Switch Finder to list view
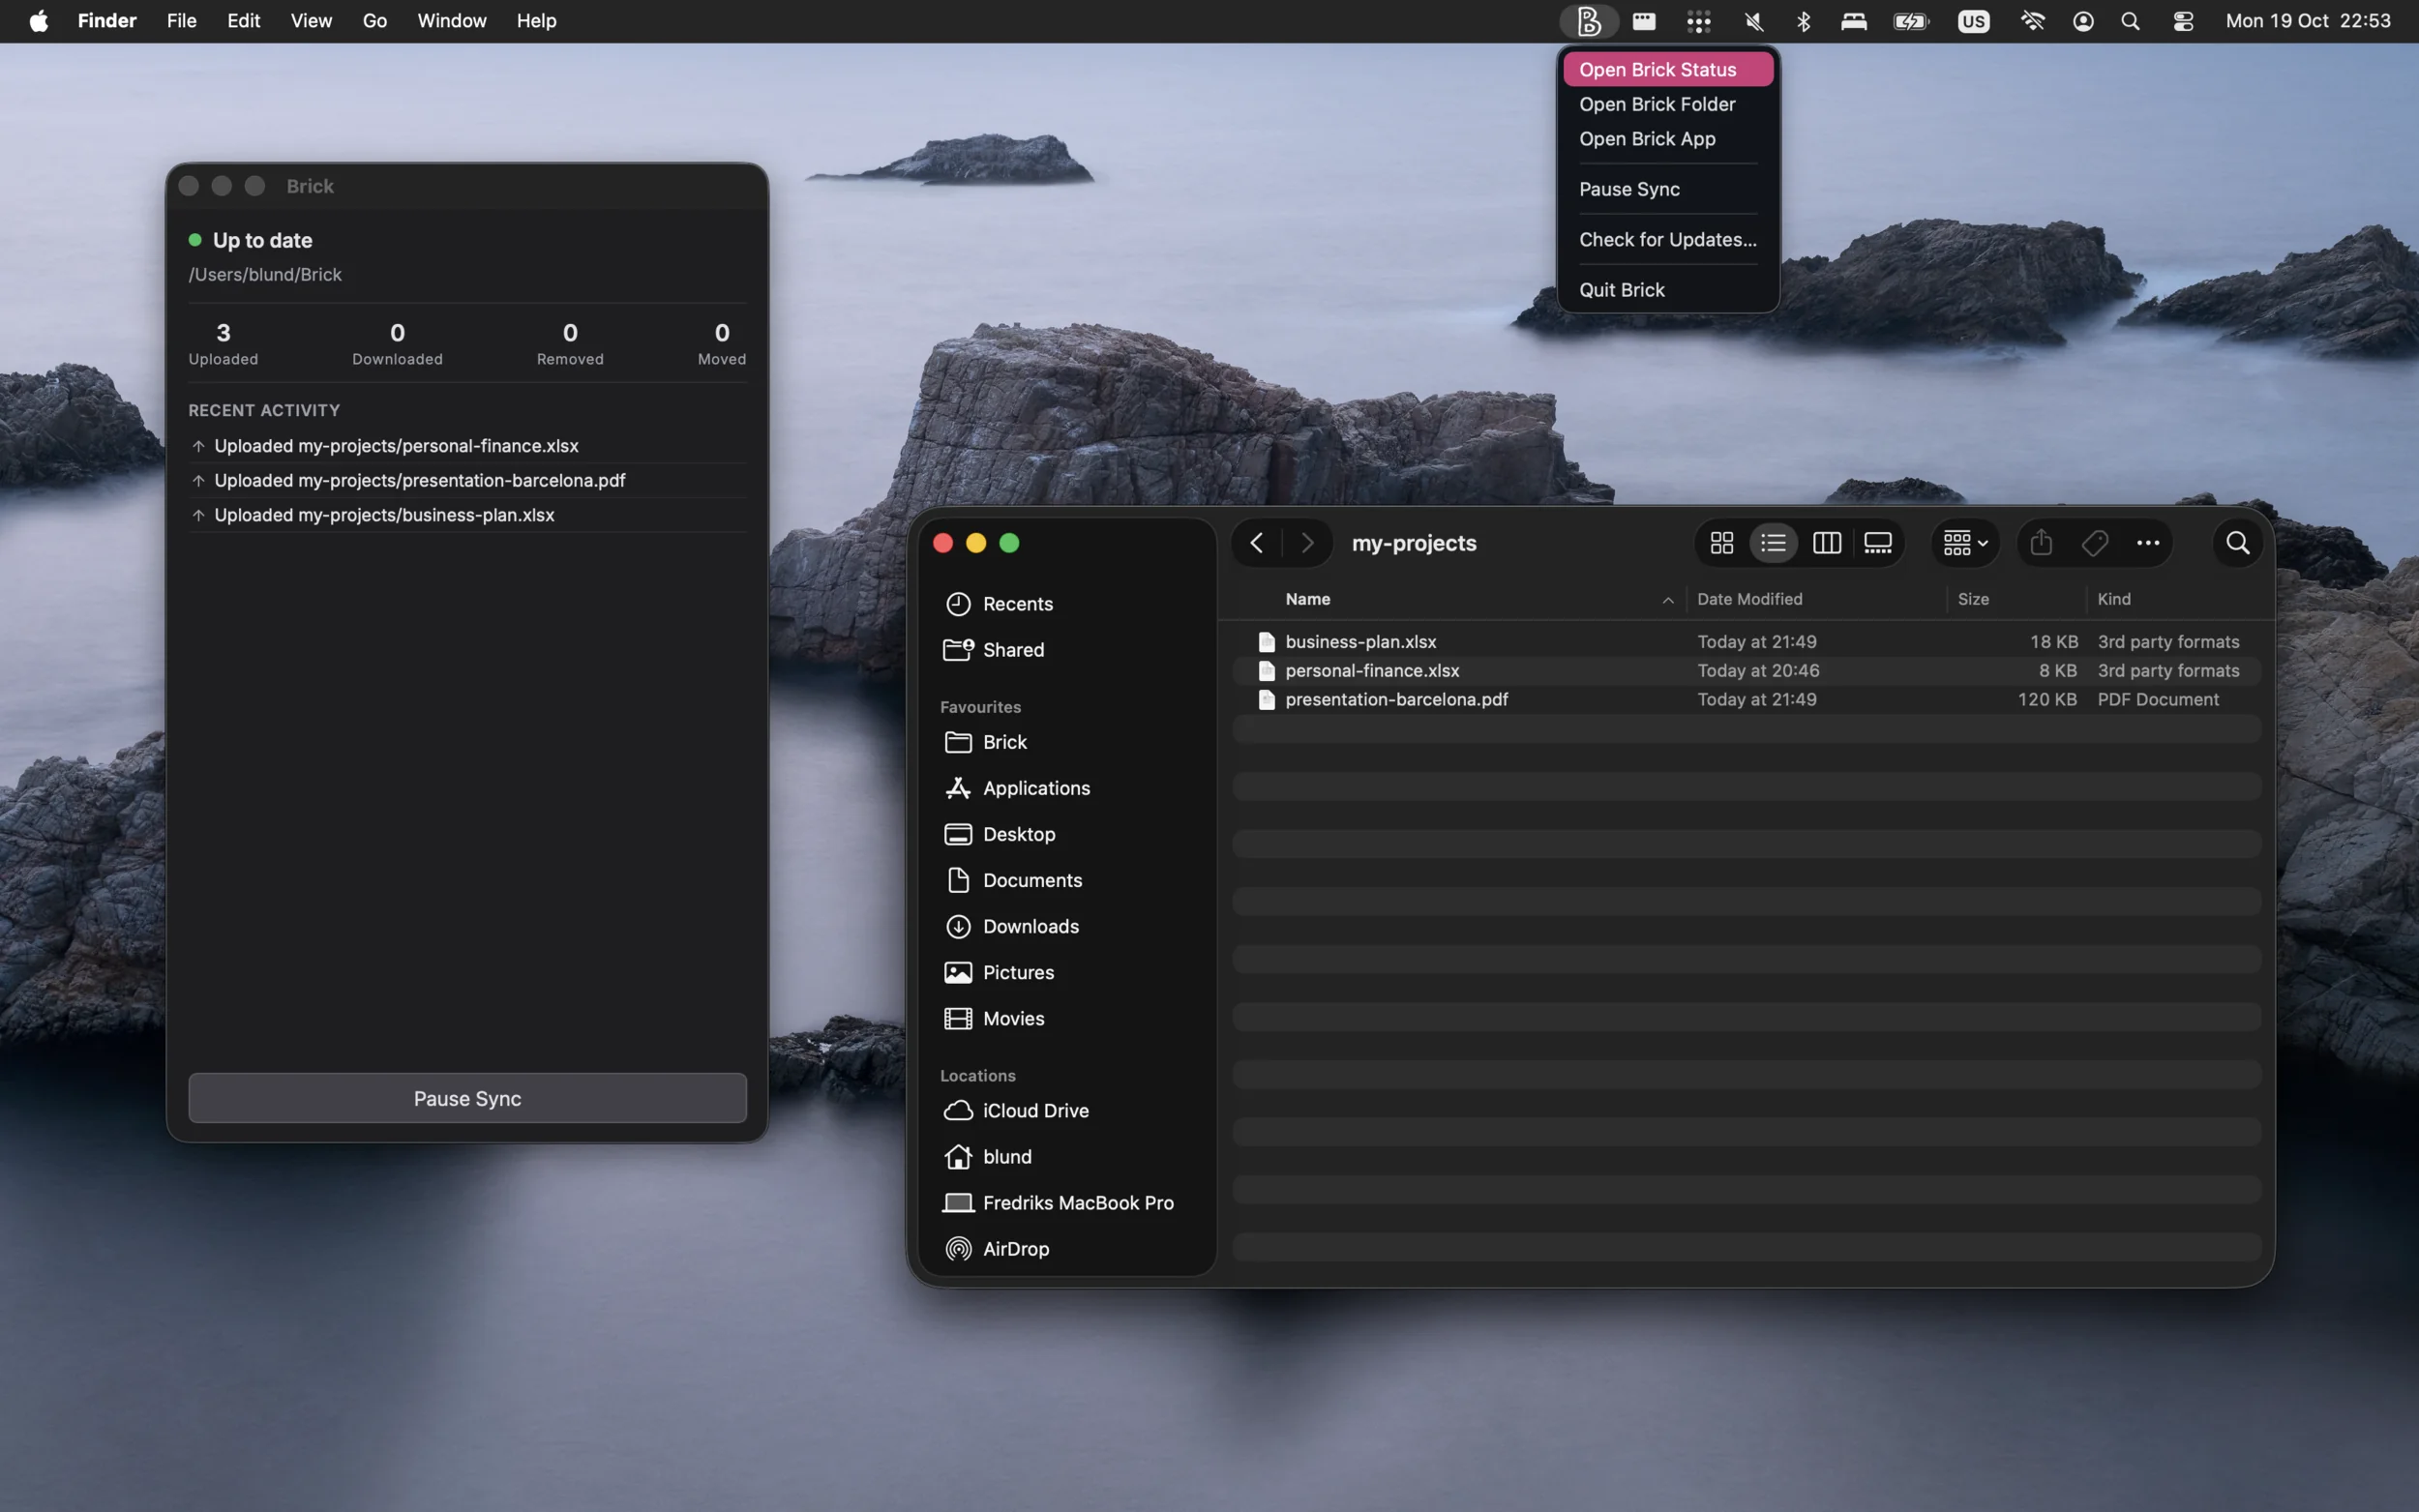The image size is (2419, 1512). 1773,543
